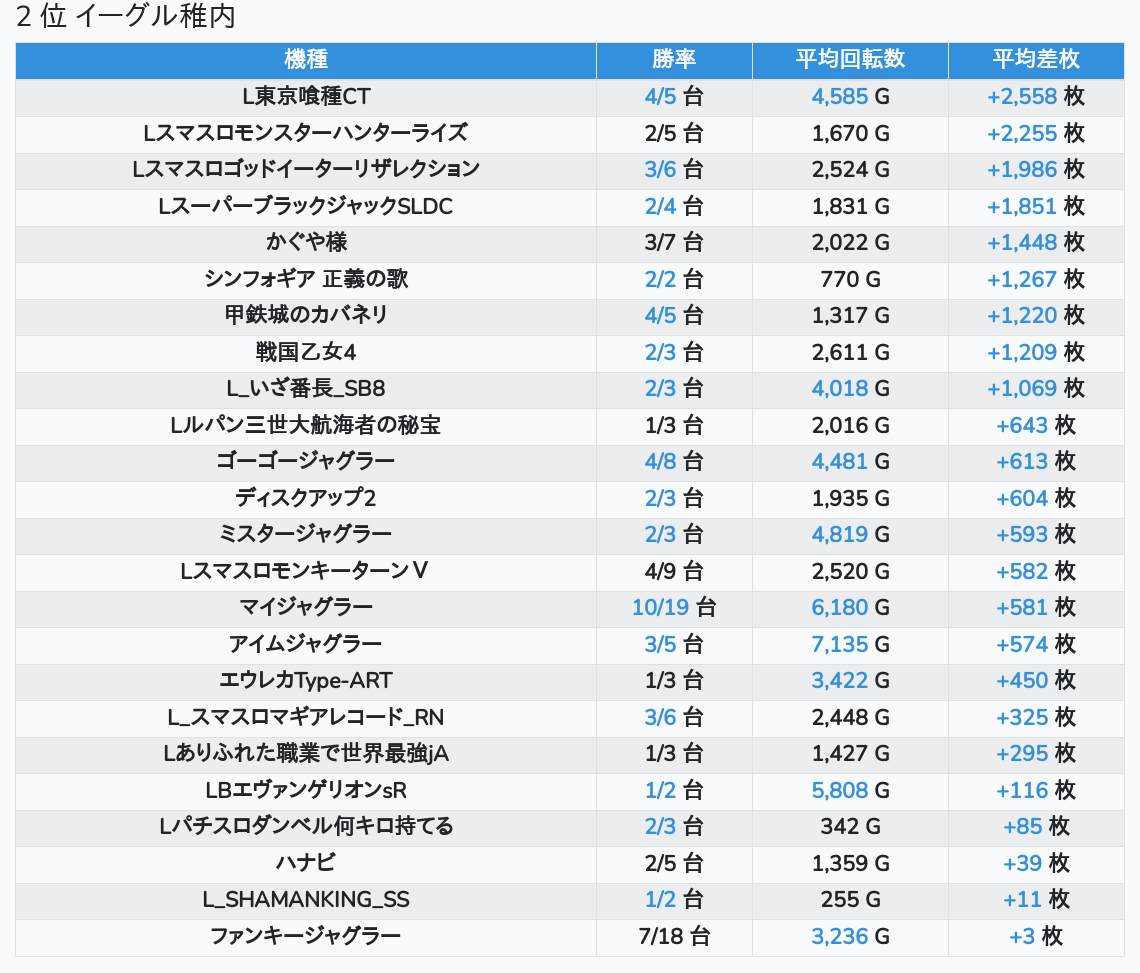Select the エウレカType-ART machine name
Viewport: 1140px width, 973px height.
[306, 681]
